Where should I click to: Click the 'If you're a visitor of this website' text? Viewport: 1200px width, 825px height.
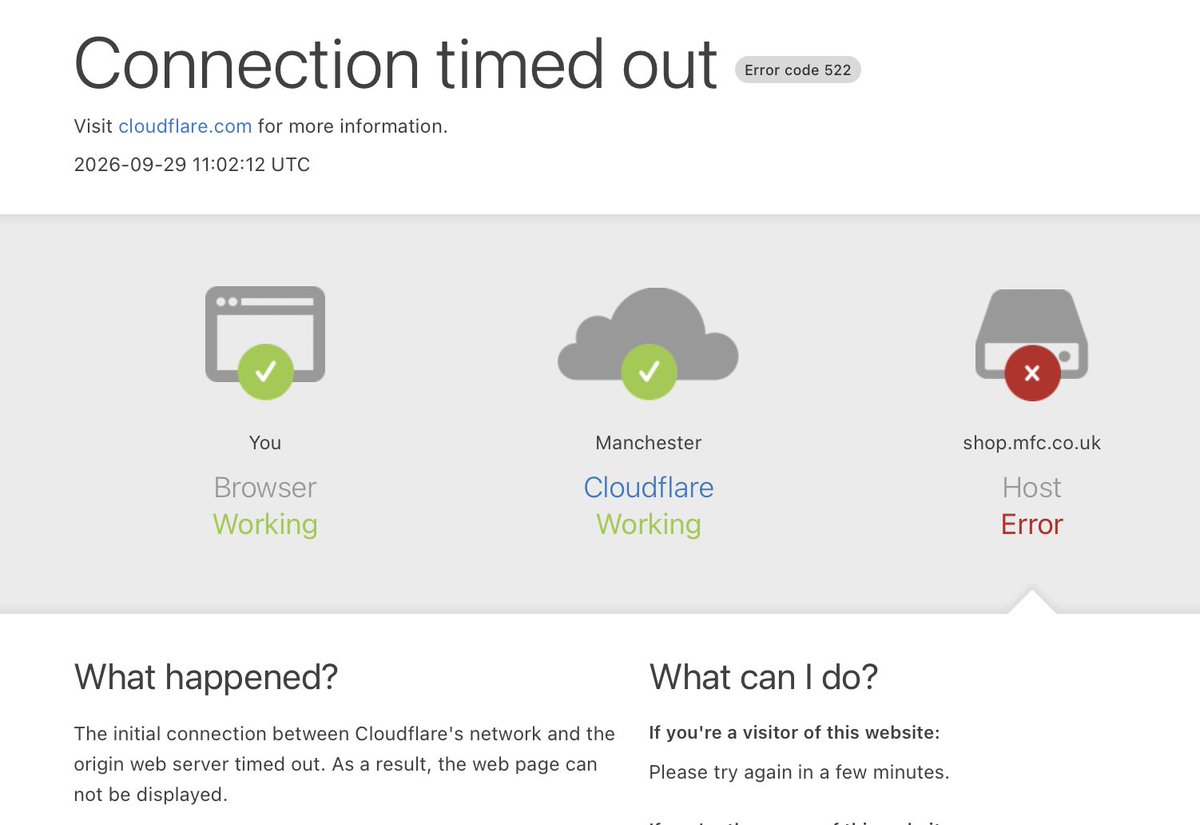794,733
